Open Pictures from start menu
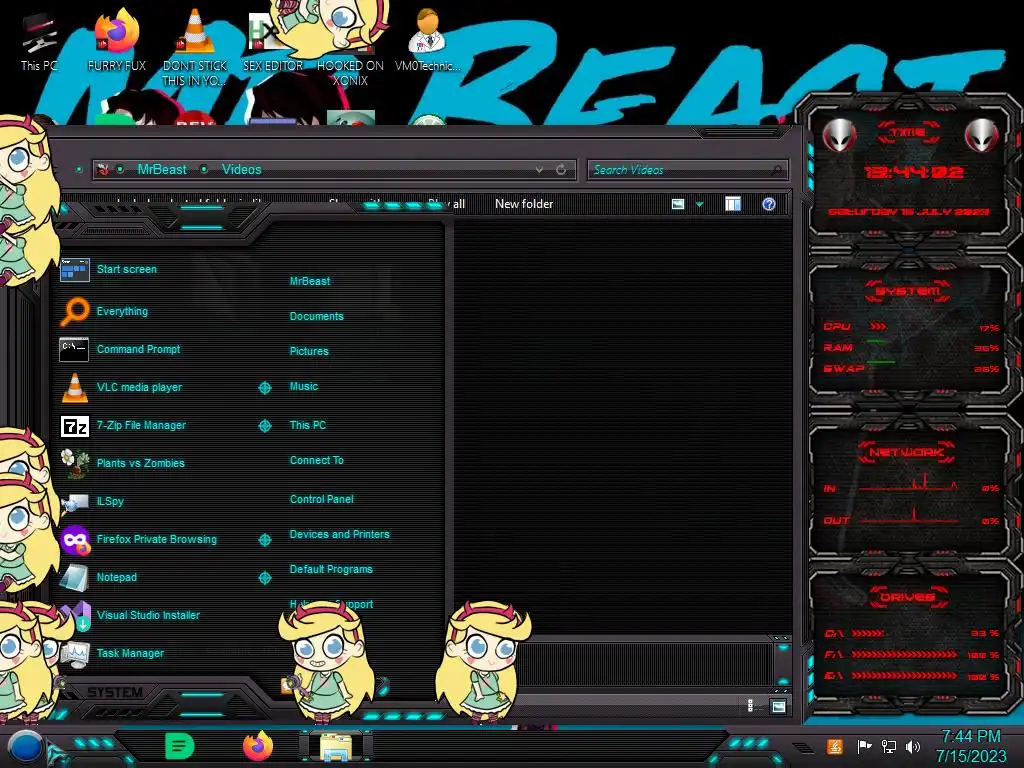This screenshot has height=768, width=1024. click(x=309, y=351)
